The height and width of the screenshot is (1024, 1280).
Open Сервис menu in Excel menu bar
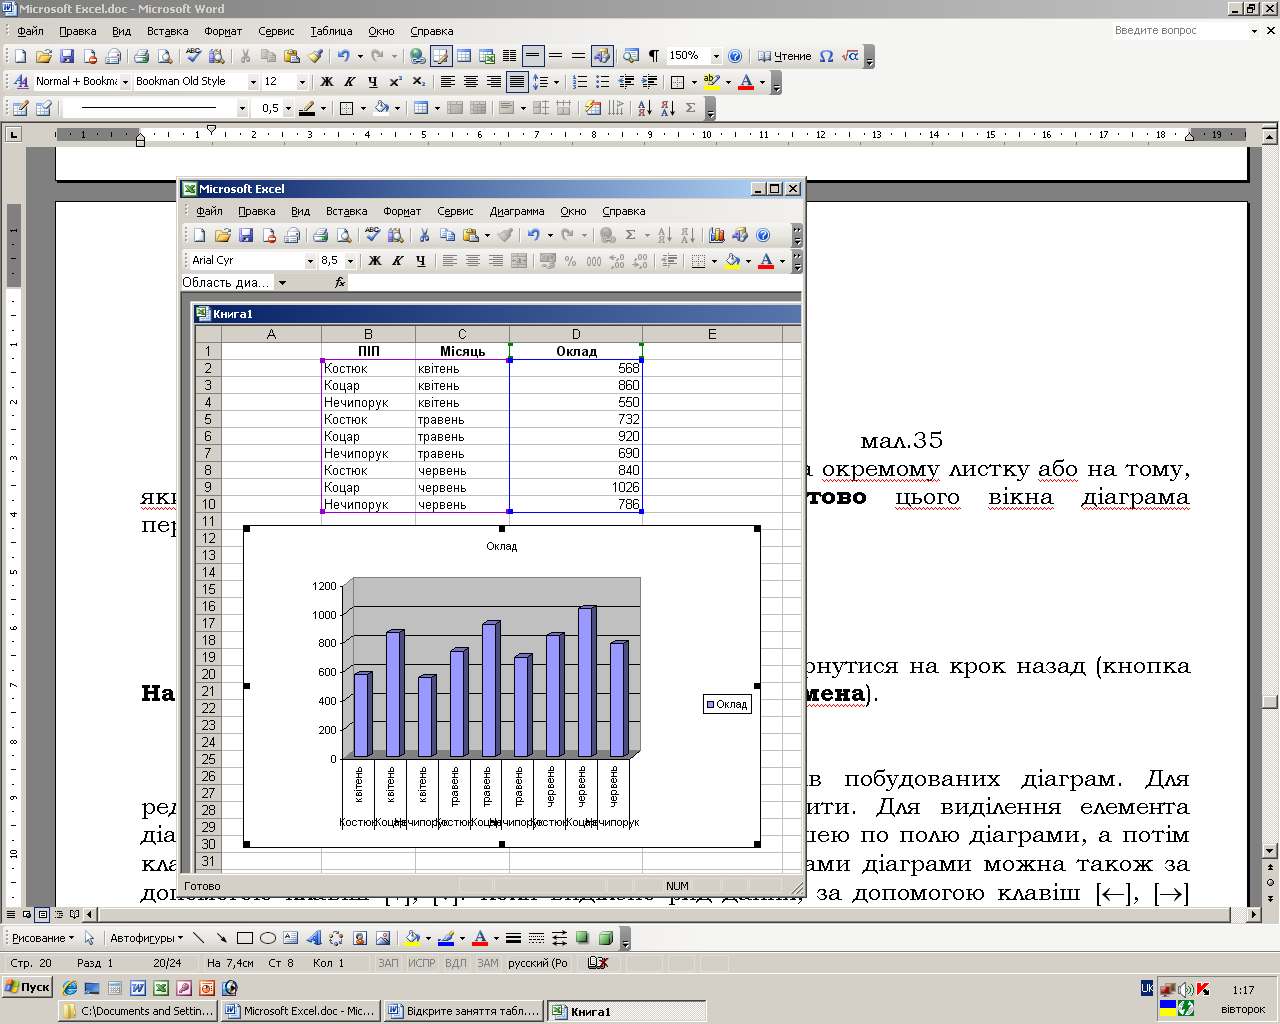click(455, 211)
